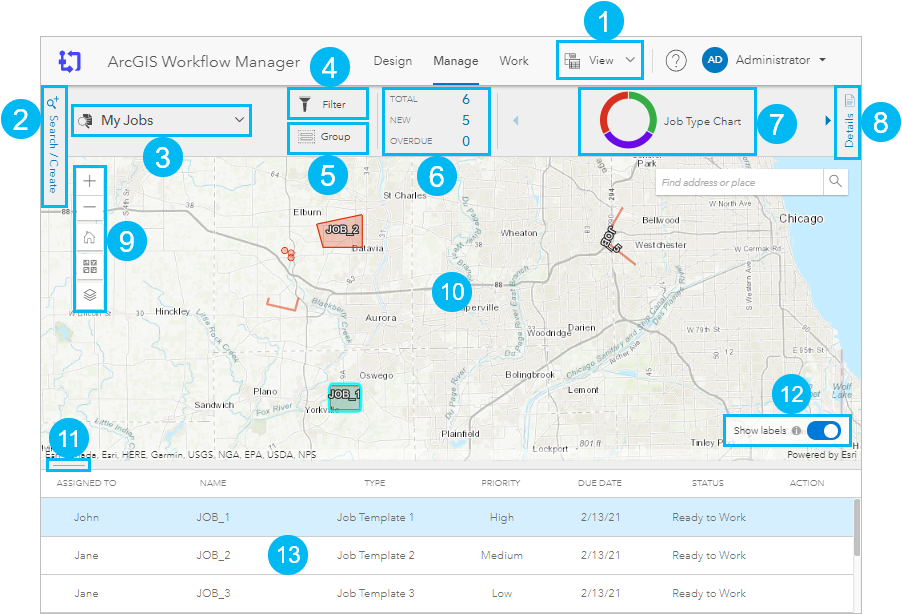
Task: Expand the View dropdown
Action: coord(599,60)
